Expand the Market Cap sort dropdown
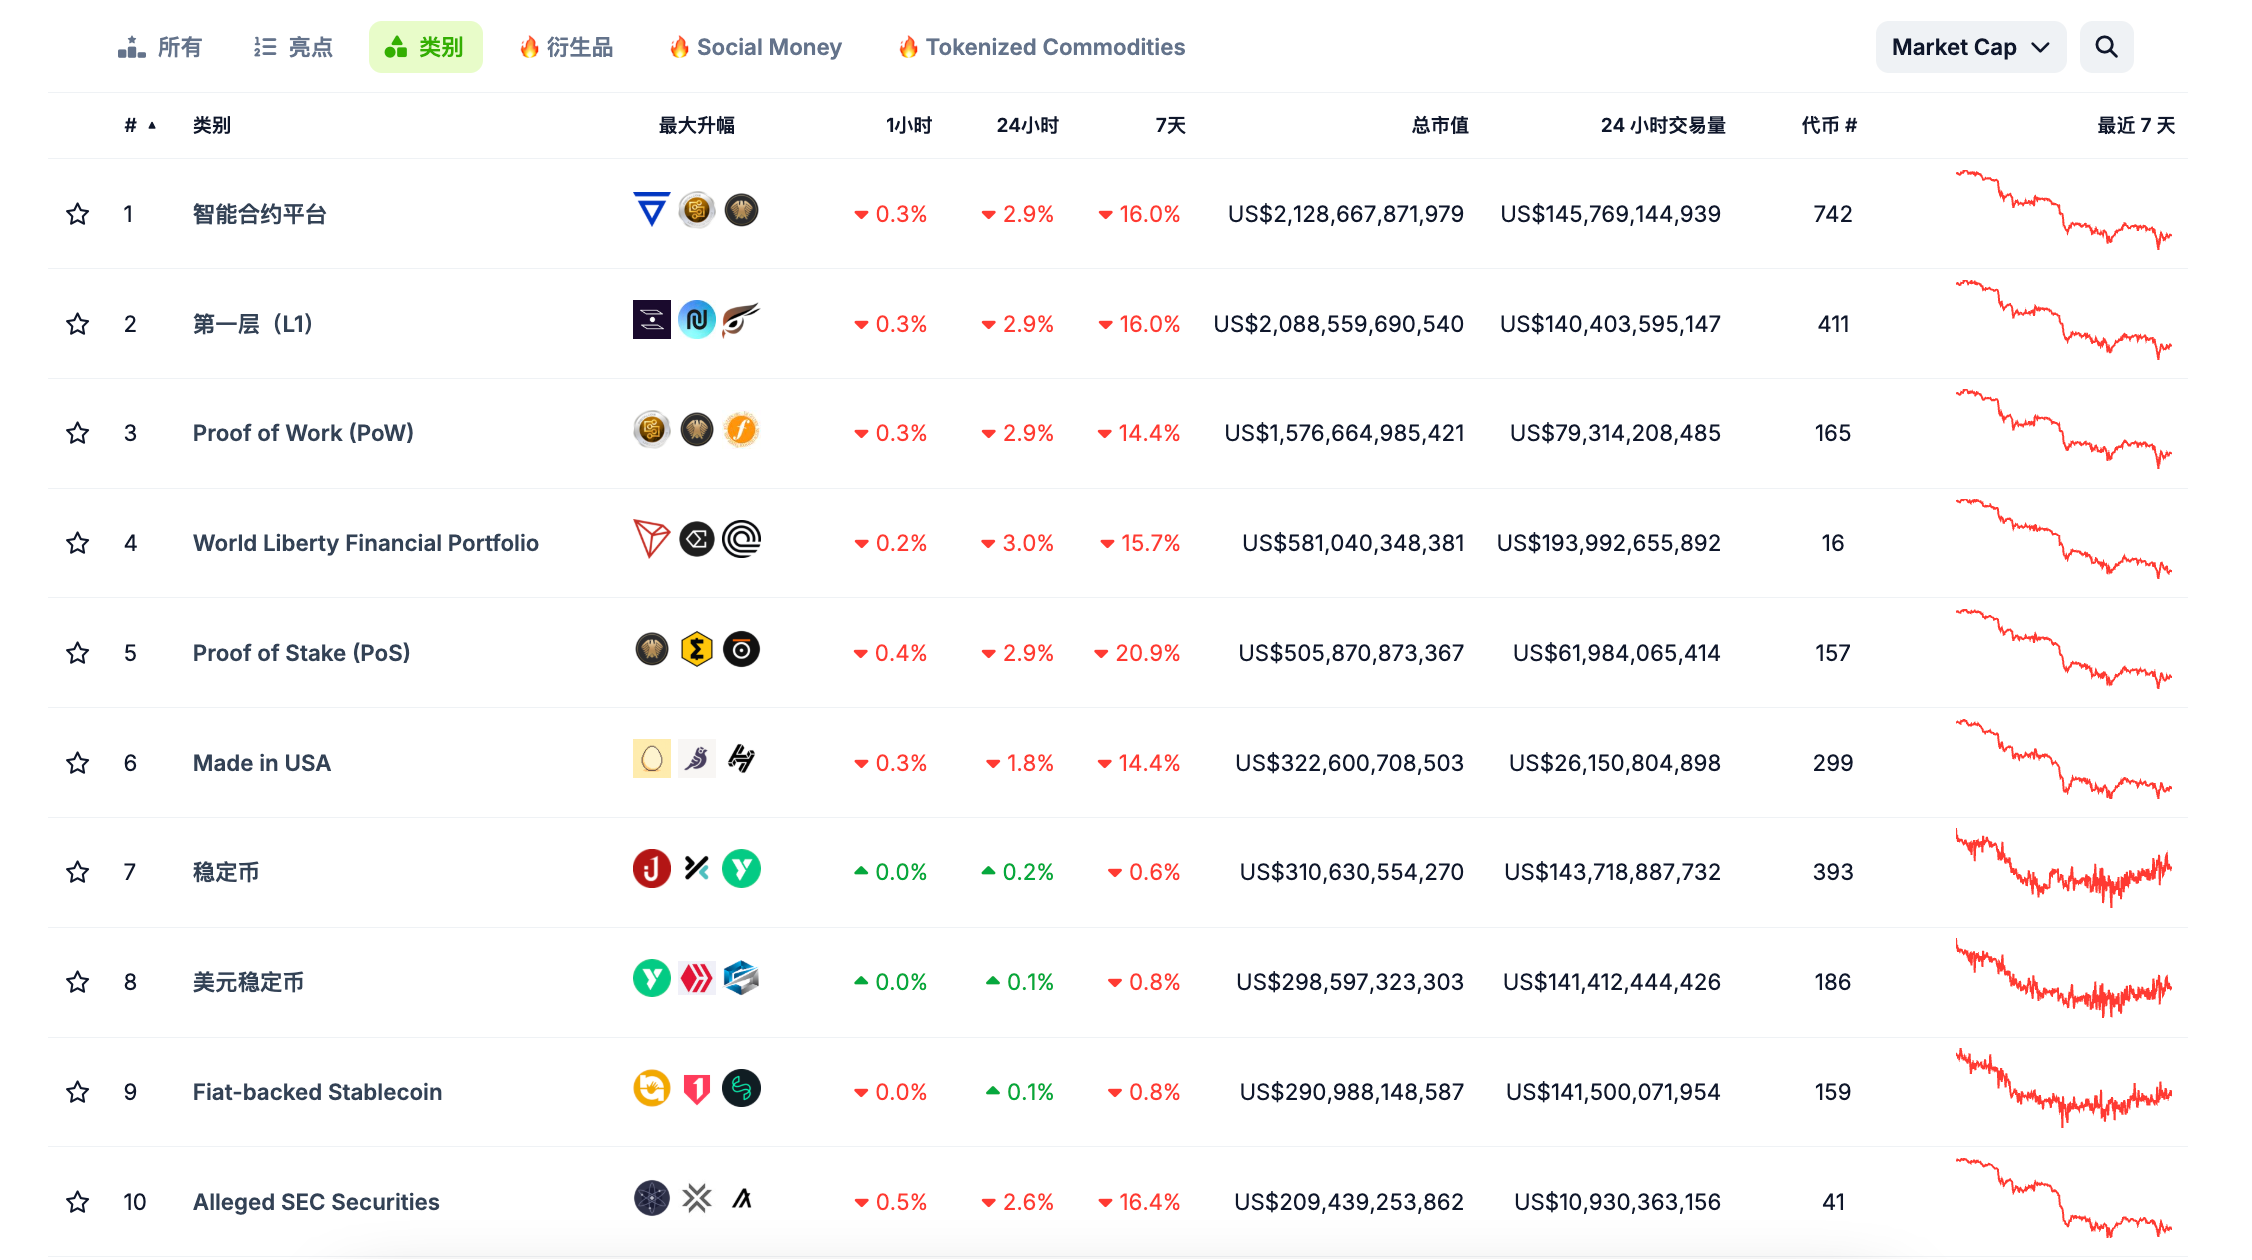 click(1970, 47)
